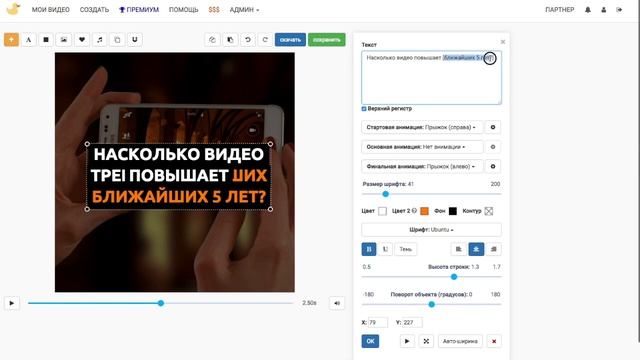Click inside the Текст text area
This screenshot has width=640, height=360.
click(x=431, y=78)
